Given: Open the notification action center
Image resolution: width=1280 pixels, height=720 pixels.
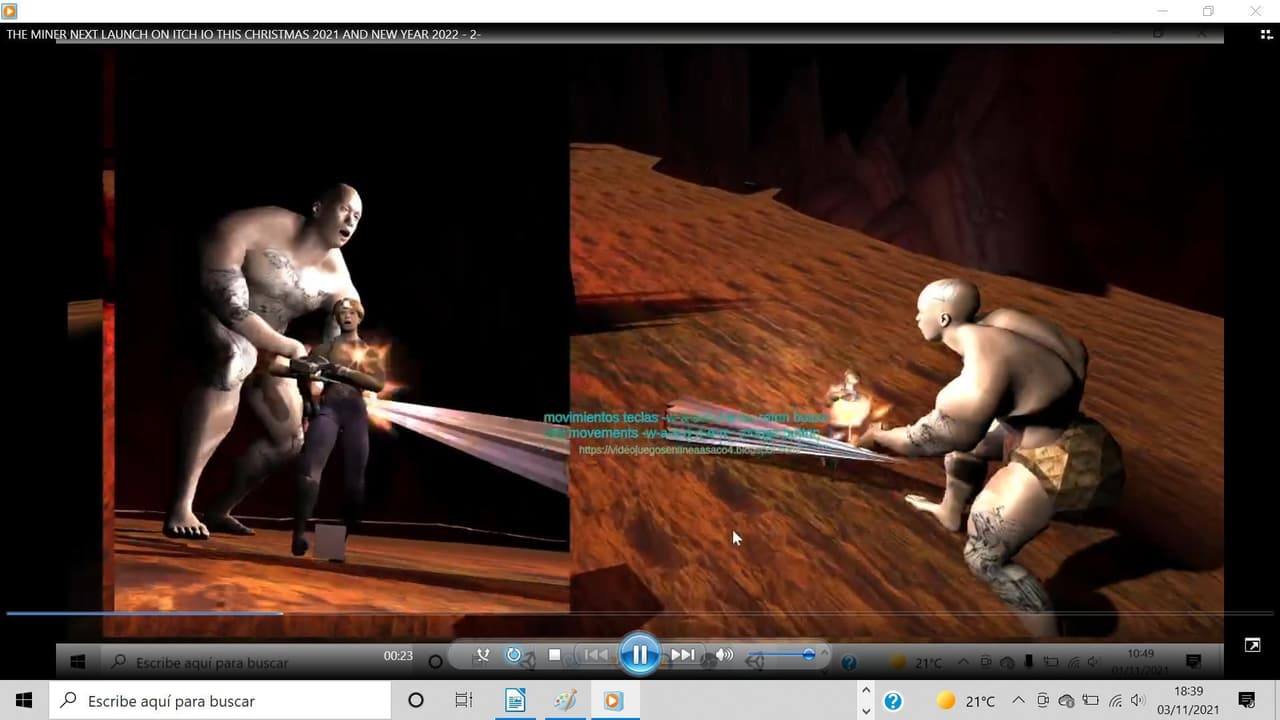Looking at the screenshot, I should pos(1246,701).
